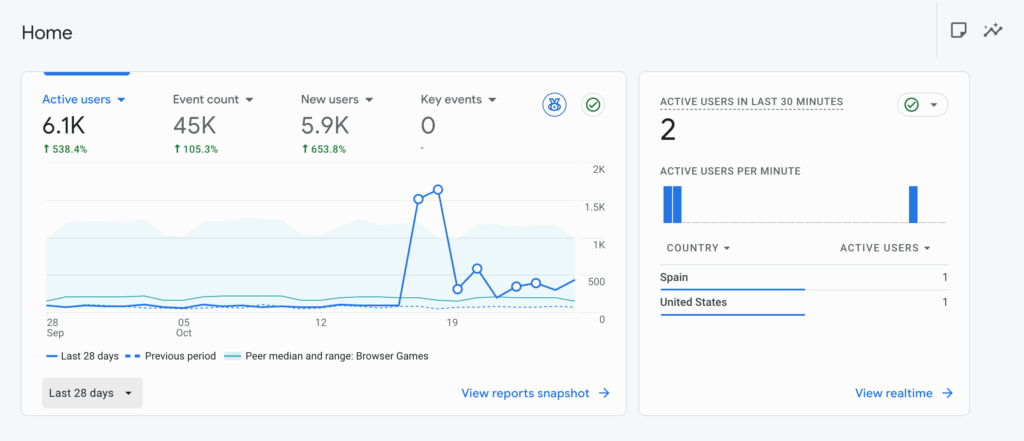Image resolution: width=1024 pixels, height=441 pixels.
Task: Click the green checkmark on the realtime card
Action: coord(911,105)
